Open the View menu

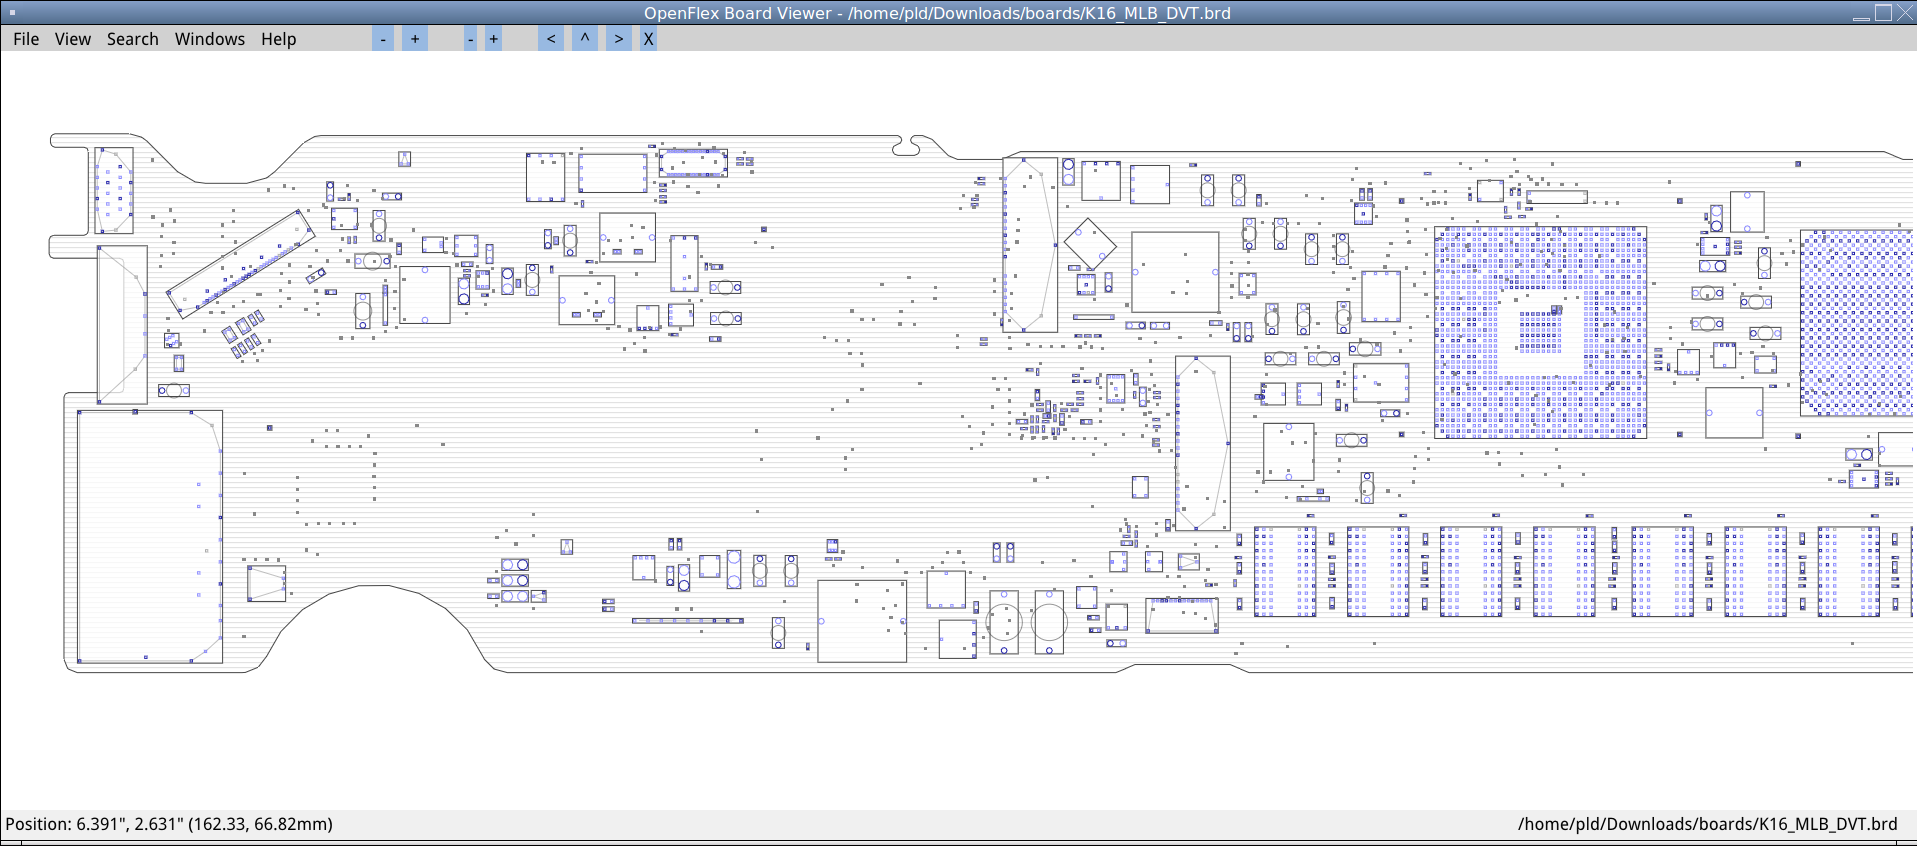tap(73, 39)
